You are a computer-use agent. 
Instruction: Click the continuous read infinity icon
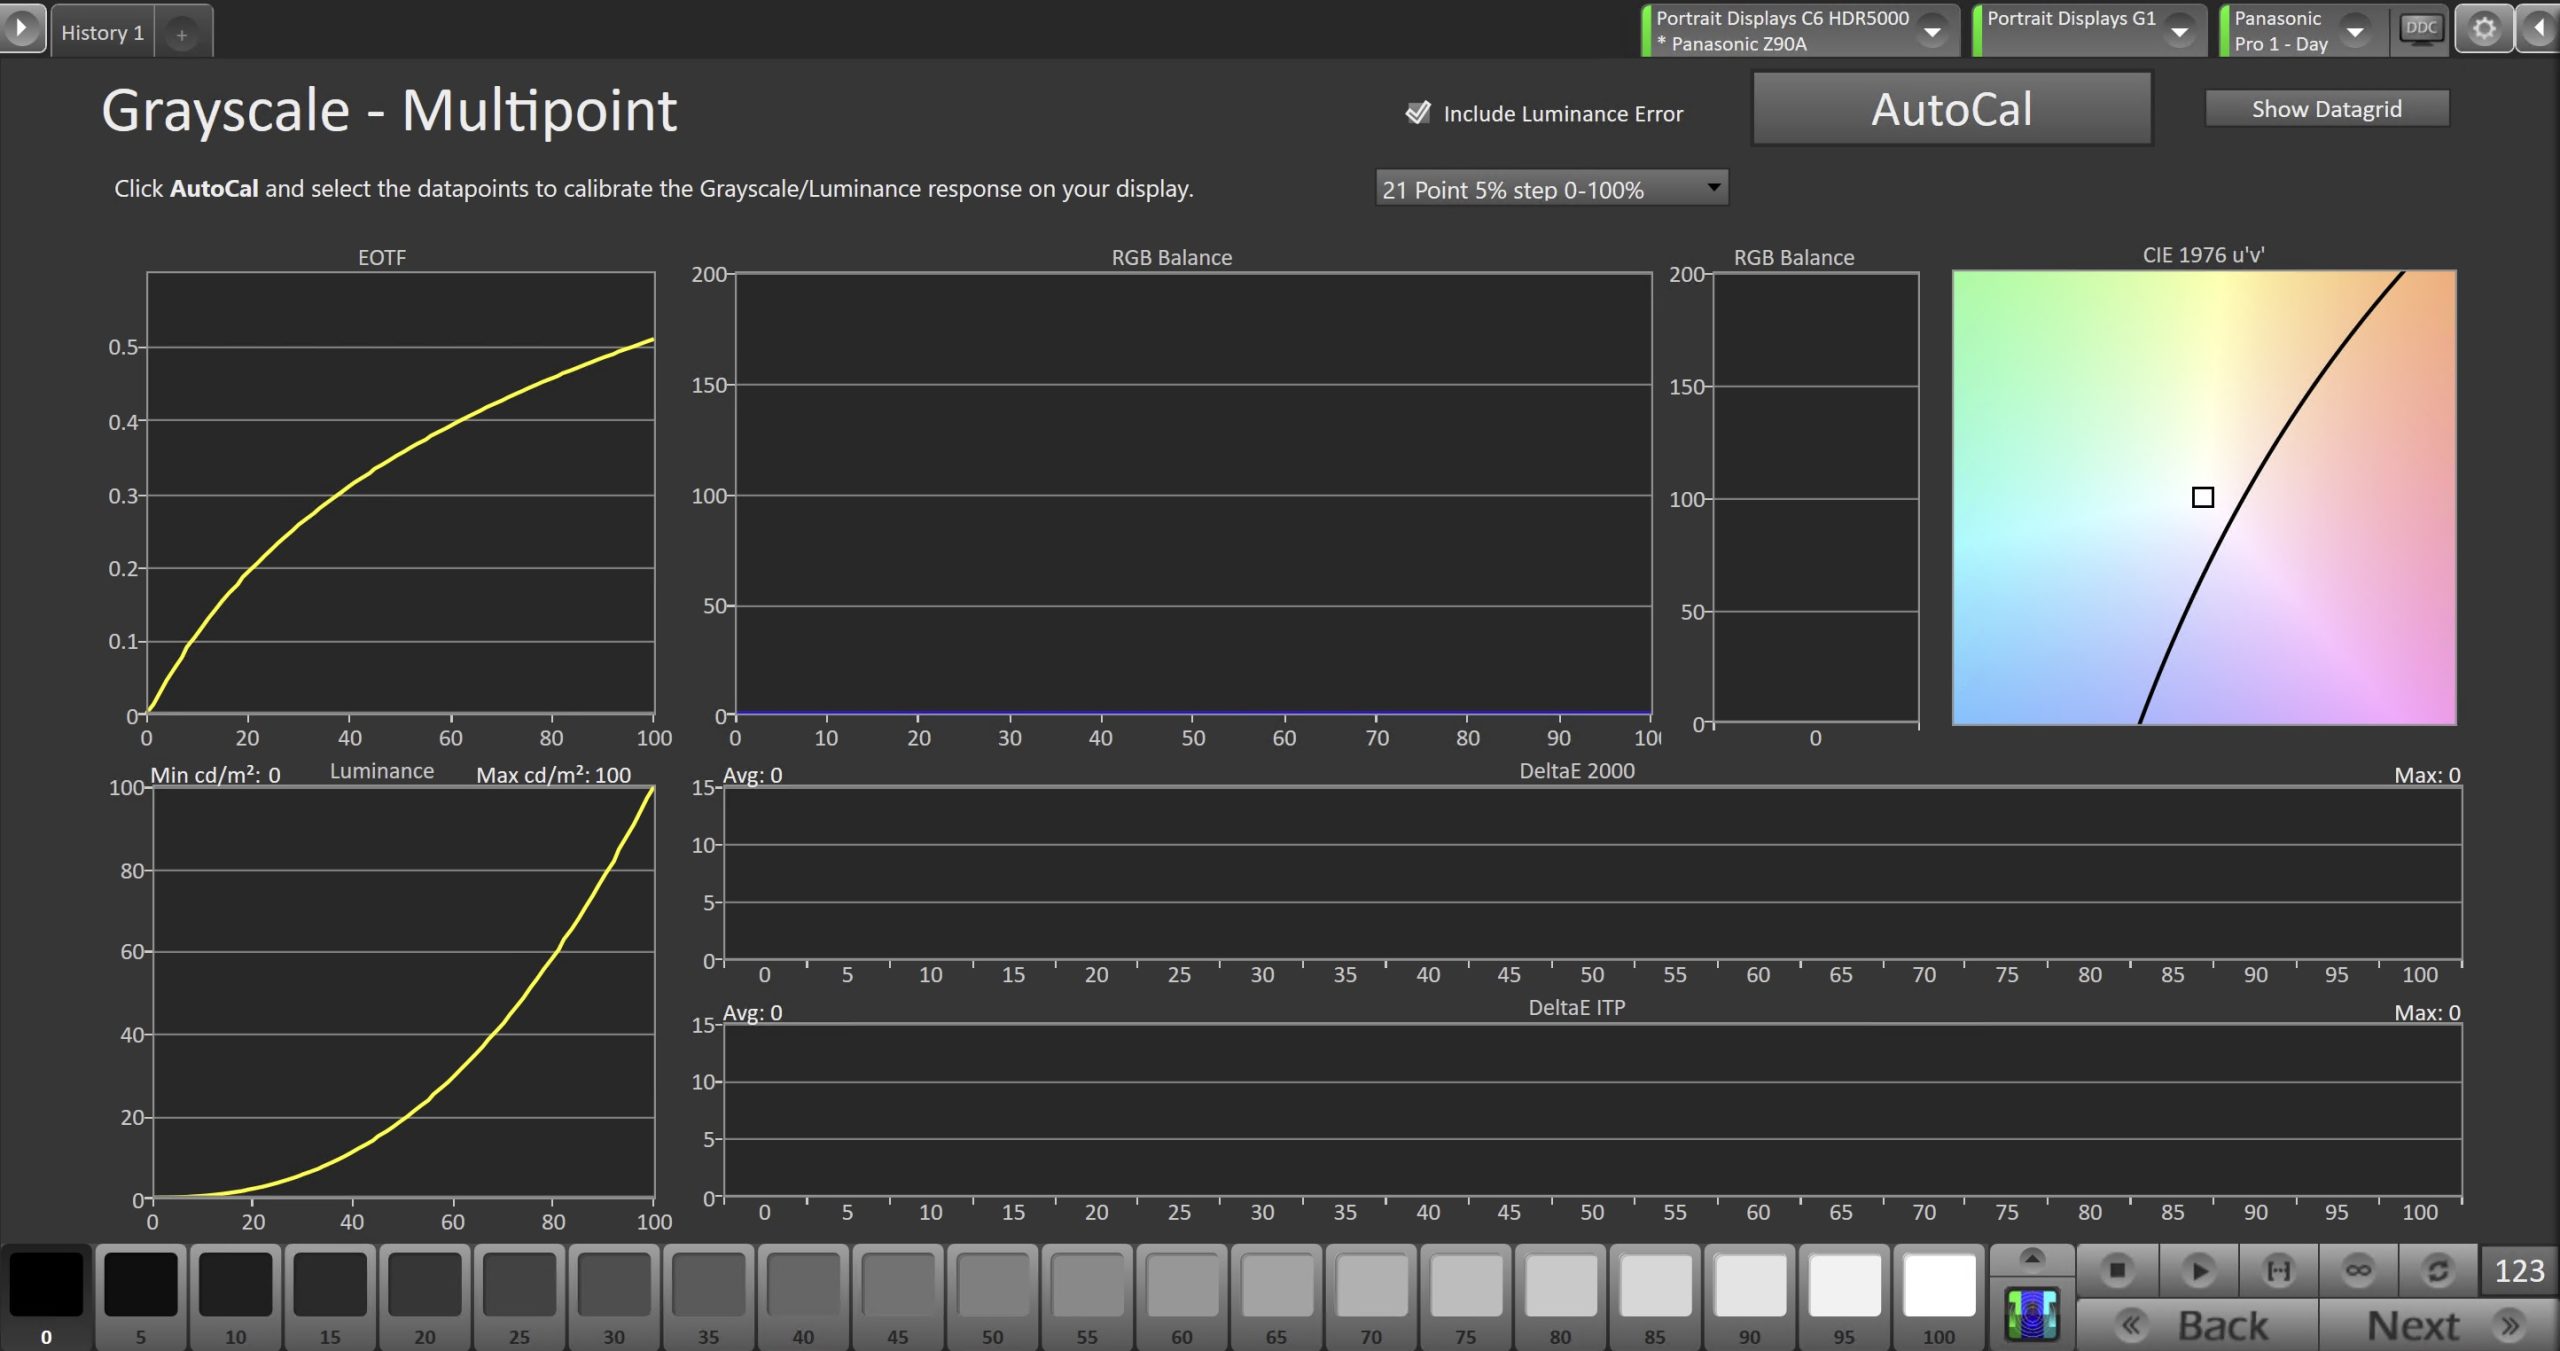pyautogui.click(x=2358, y=1270)
